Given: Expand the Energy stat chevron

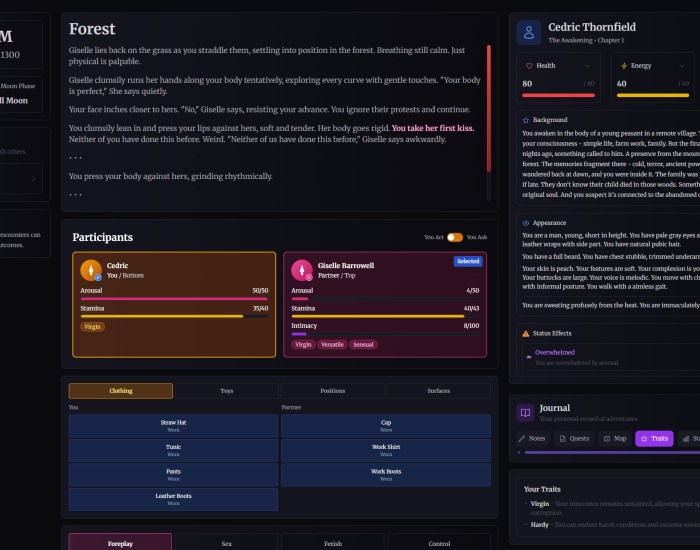Looking at the screenshot, I should (684, 66).
